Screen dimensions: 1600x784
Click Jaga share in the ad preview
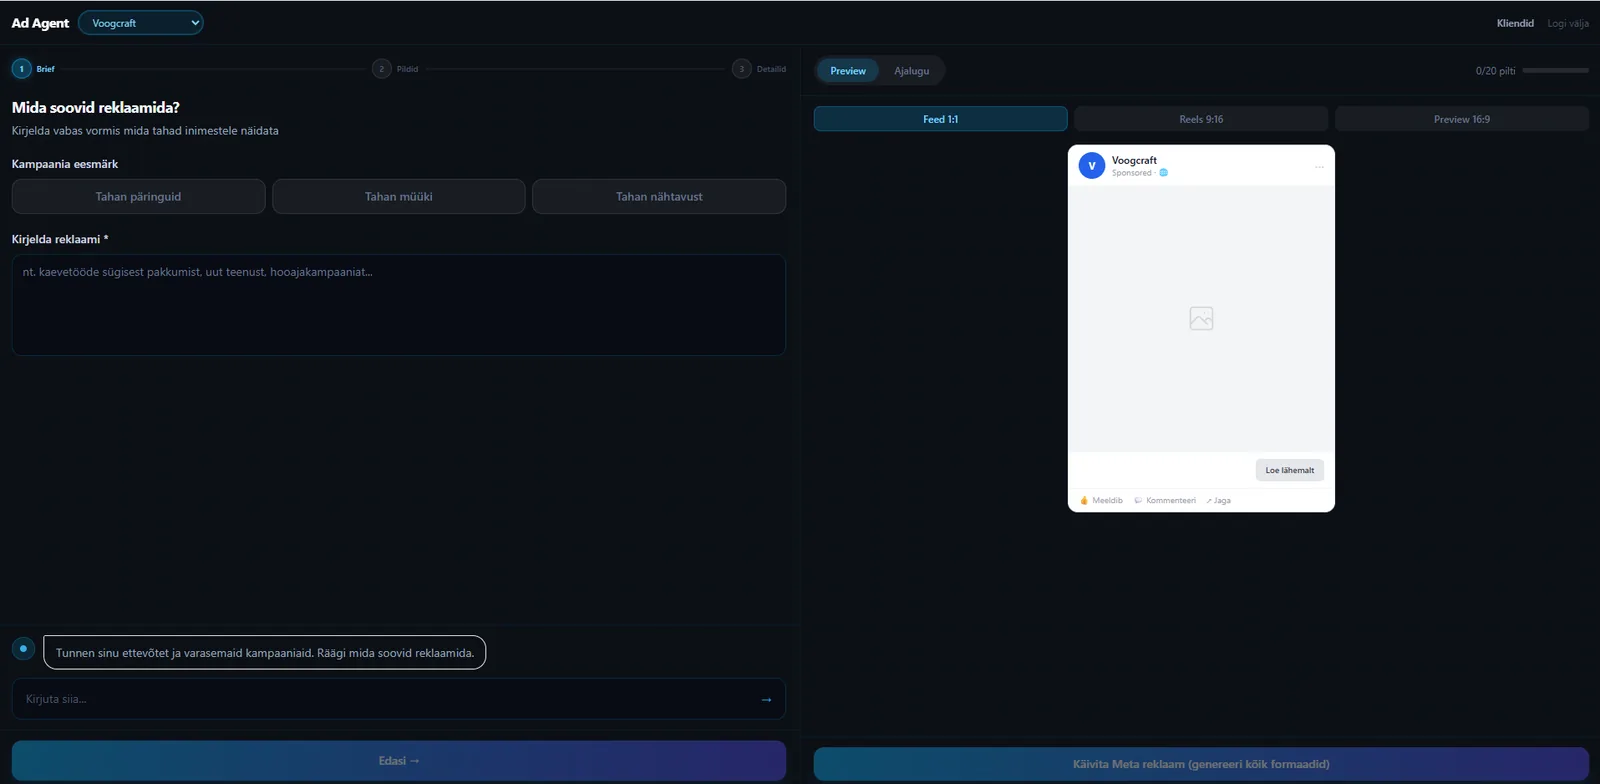pyautogui.click(x=1218, y=500)
